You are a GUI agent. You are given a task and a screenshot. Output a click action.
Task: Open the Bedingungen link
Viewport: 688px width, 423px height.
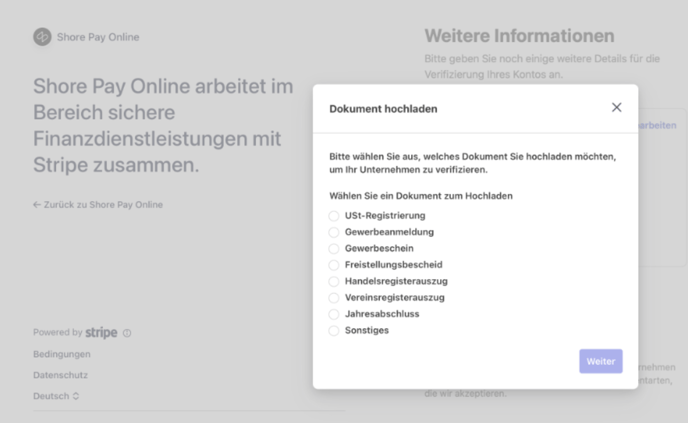(62, 354)
